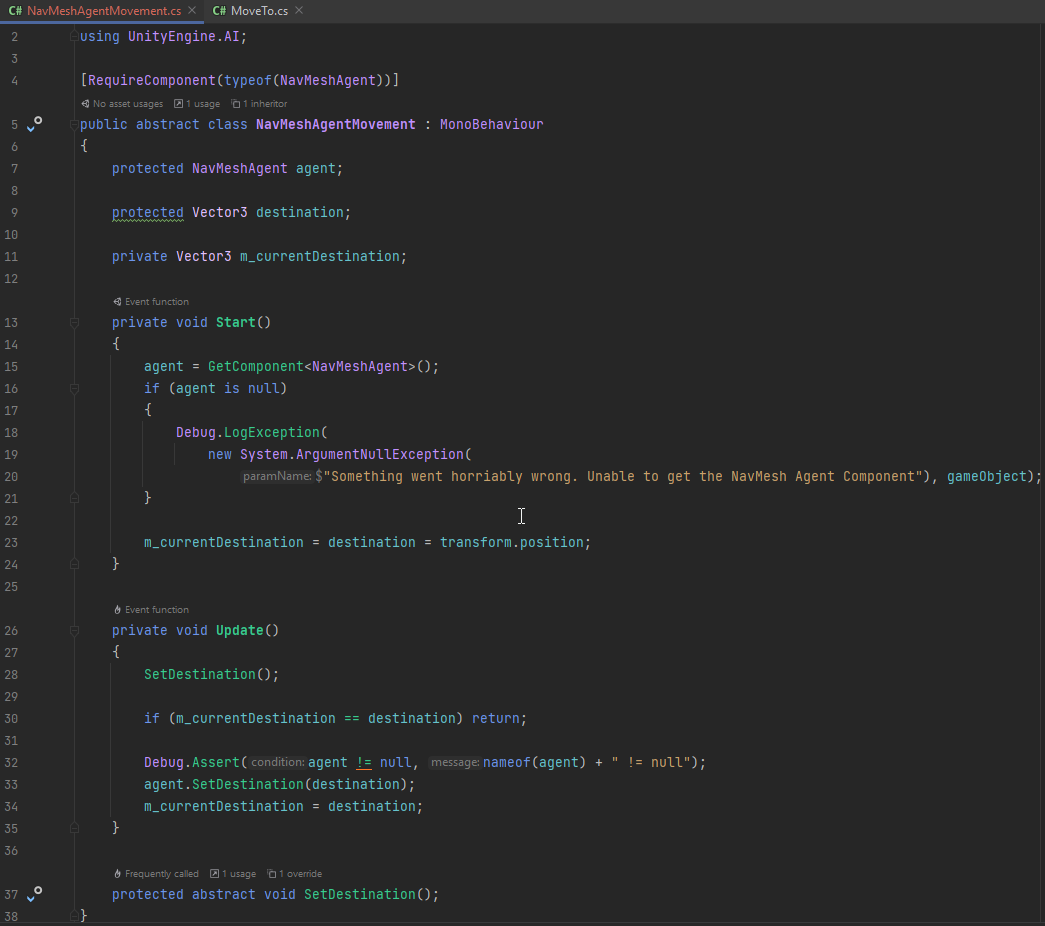Click the fold end marker on line 21
Image resolution: width=1045 pixels, height=926 pixels.
(x=74, y=498)
